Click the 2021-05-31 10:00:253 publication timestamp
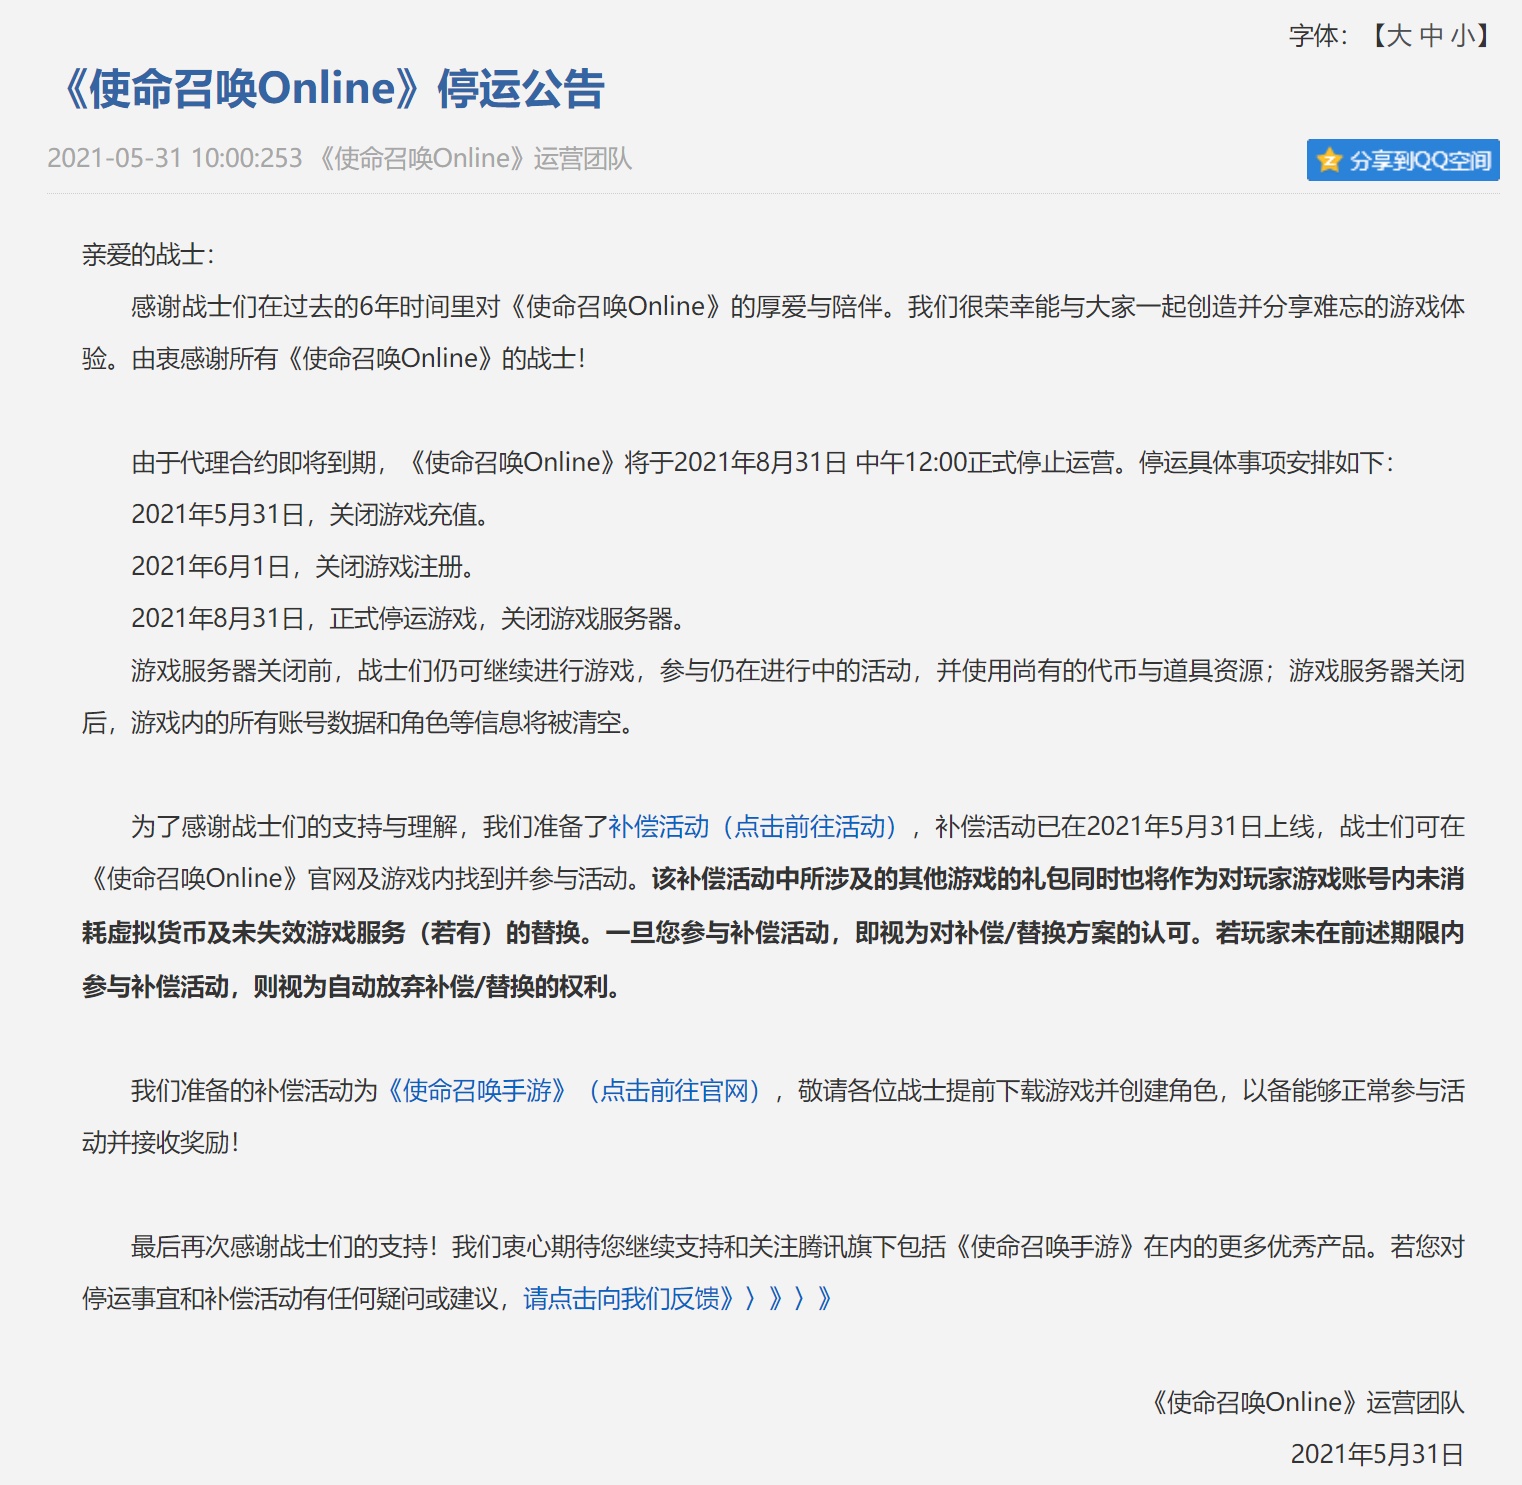The height and width of the screenshot is (1485, 1522). click(x=175, y=159)
